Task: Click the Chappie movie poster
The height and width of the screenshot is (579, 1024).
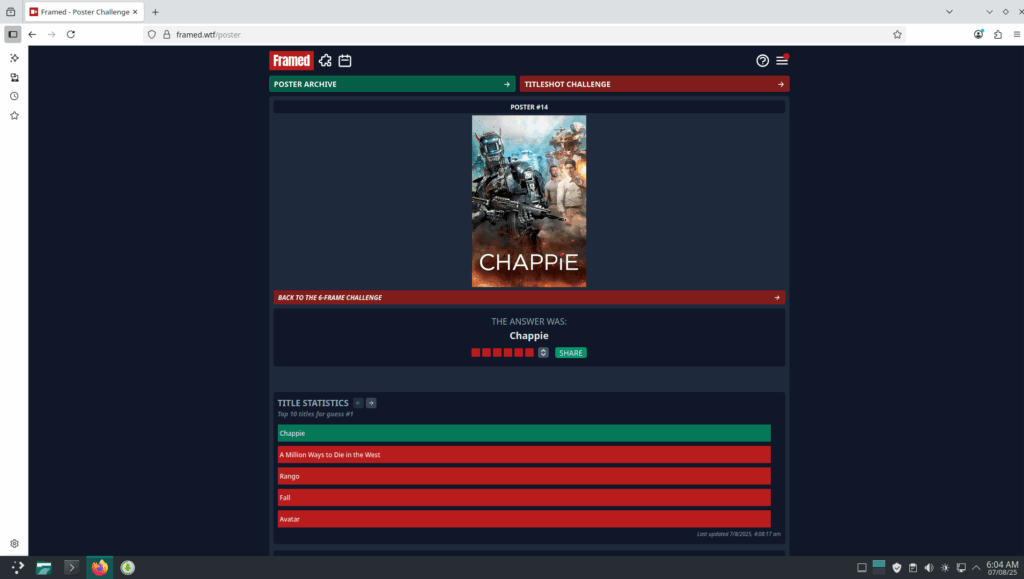Action: 529,201
